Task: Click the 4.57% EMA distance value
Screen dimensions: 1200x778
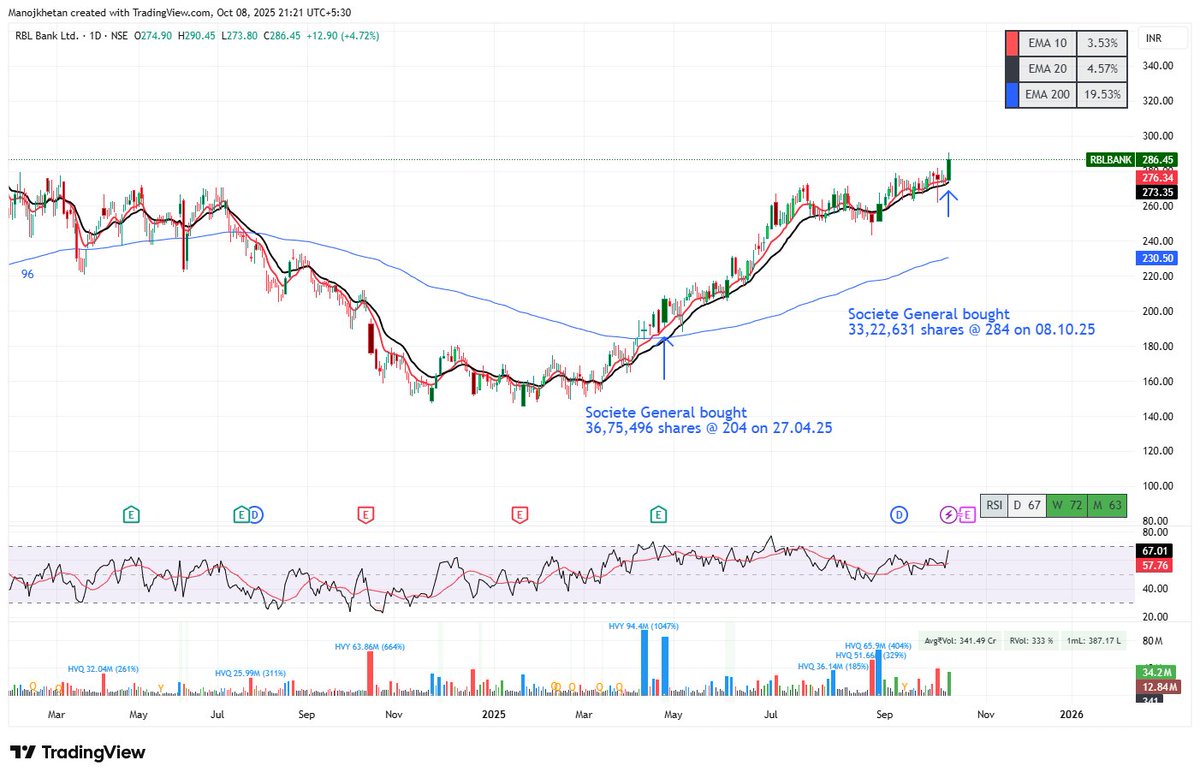Action: click(x=1103, y=69)
